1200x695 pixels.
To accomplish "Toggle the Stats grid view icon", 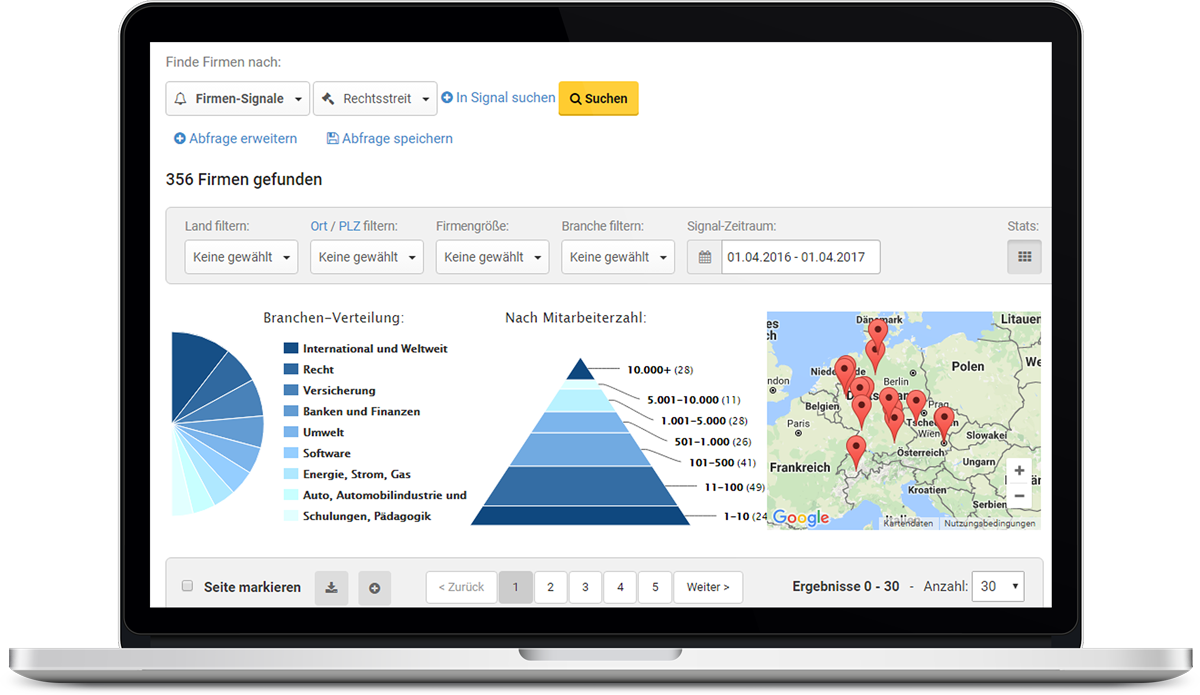I will (1023, 257).
